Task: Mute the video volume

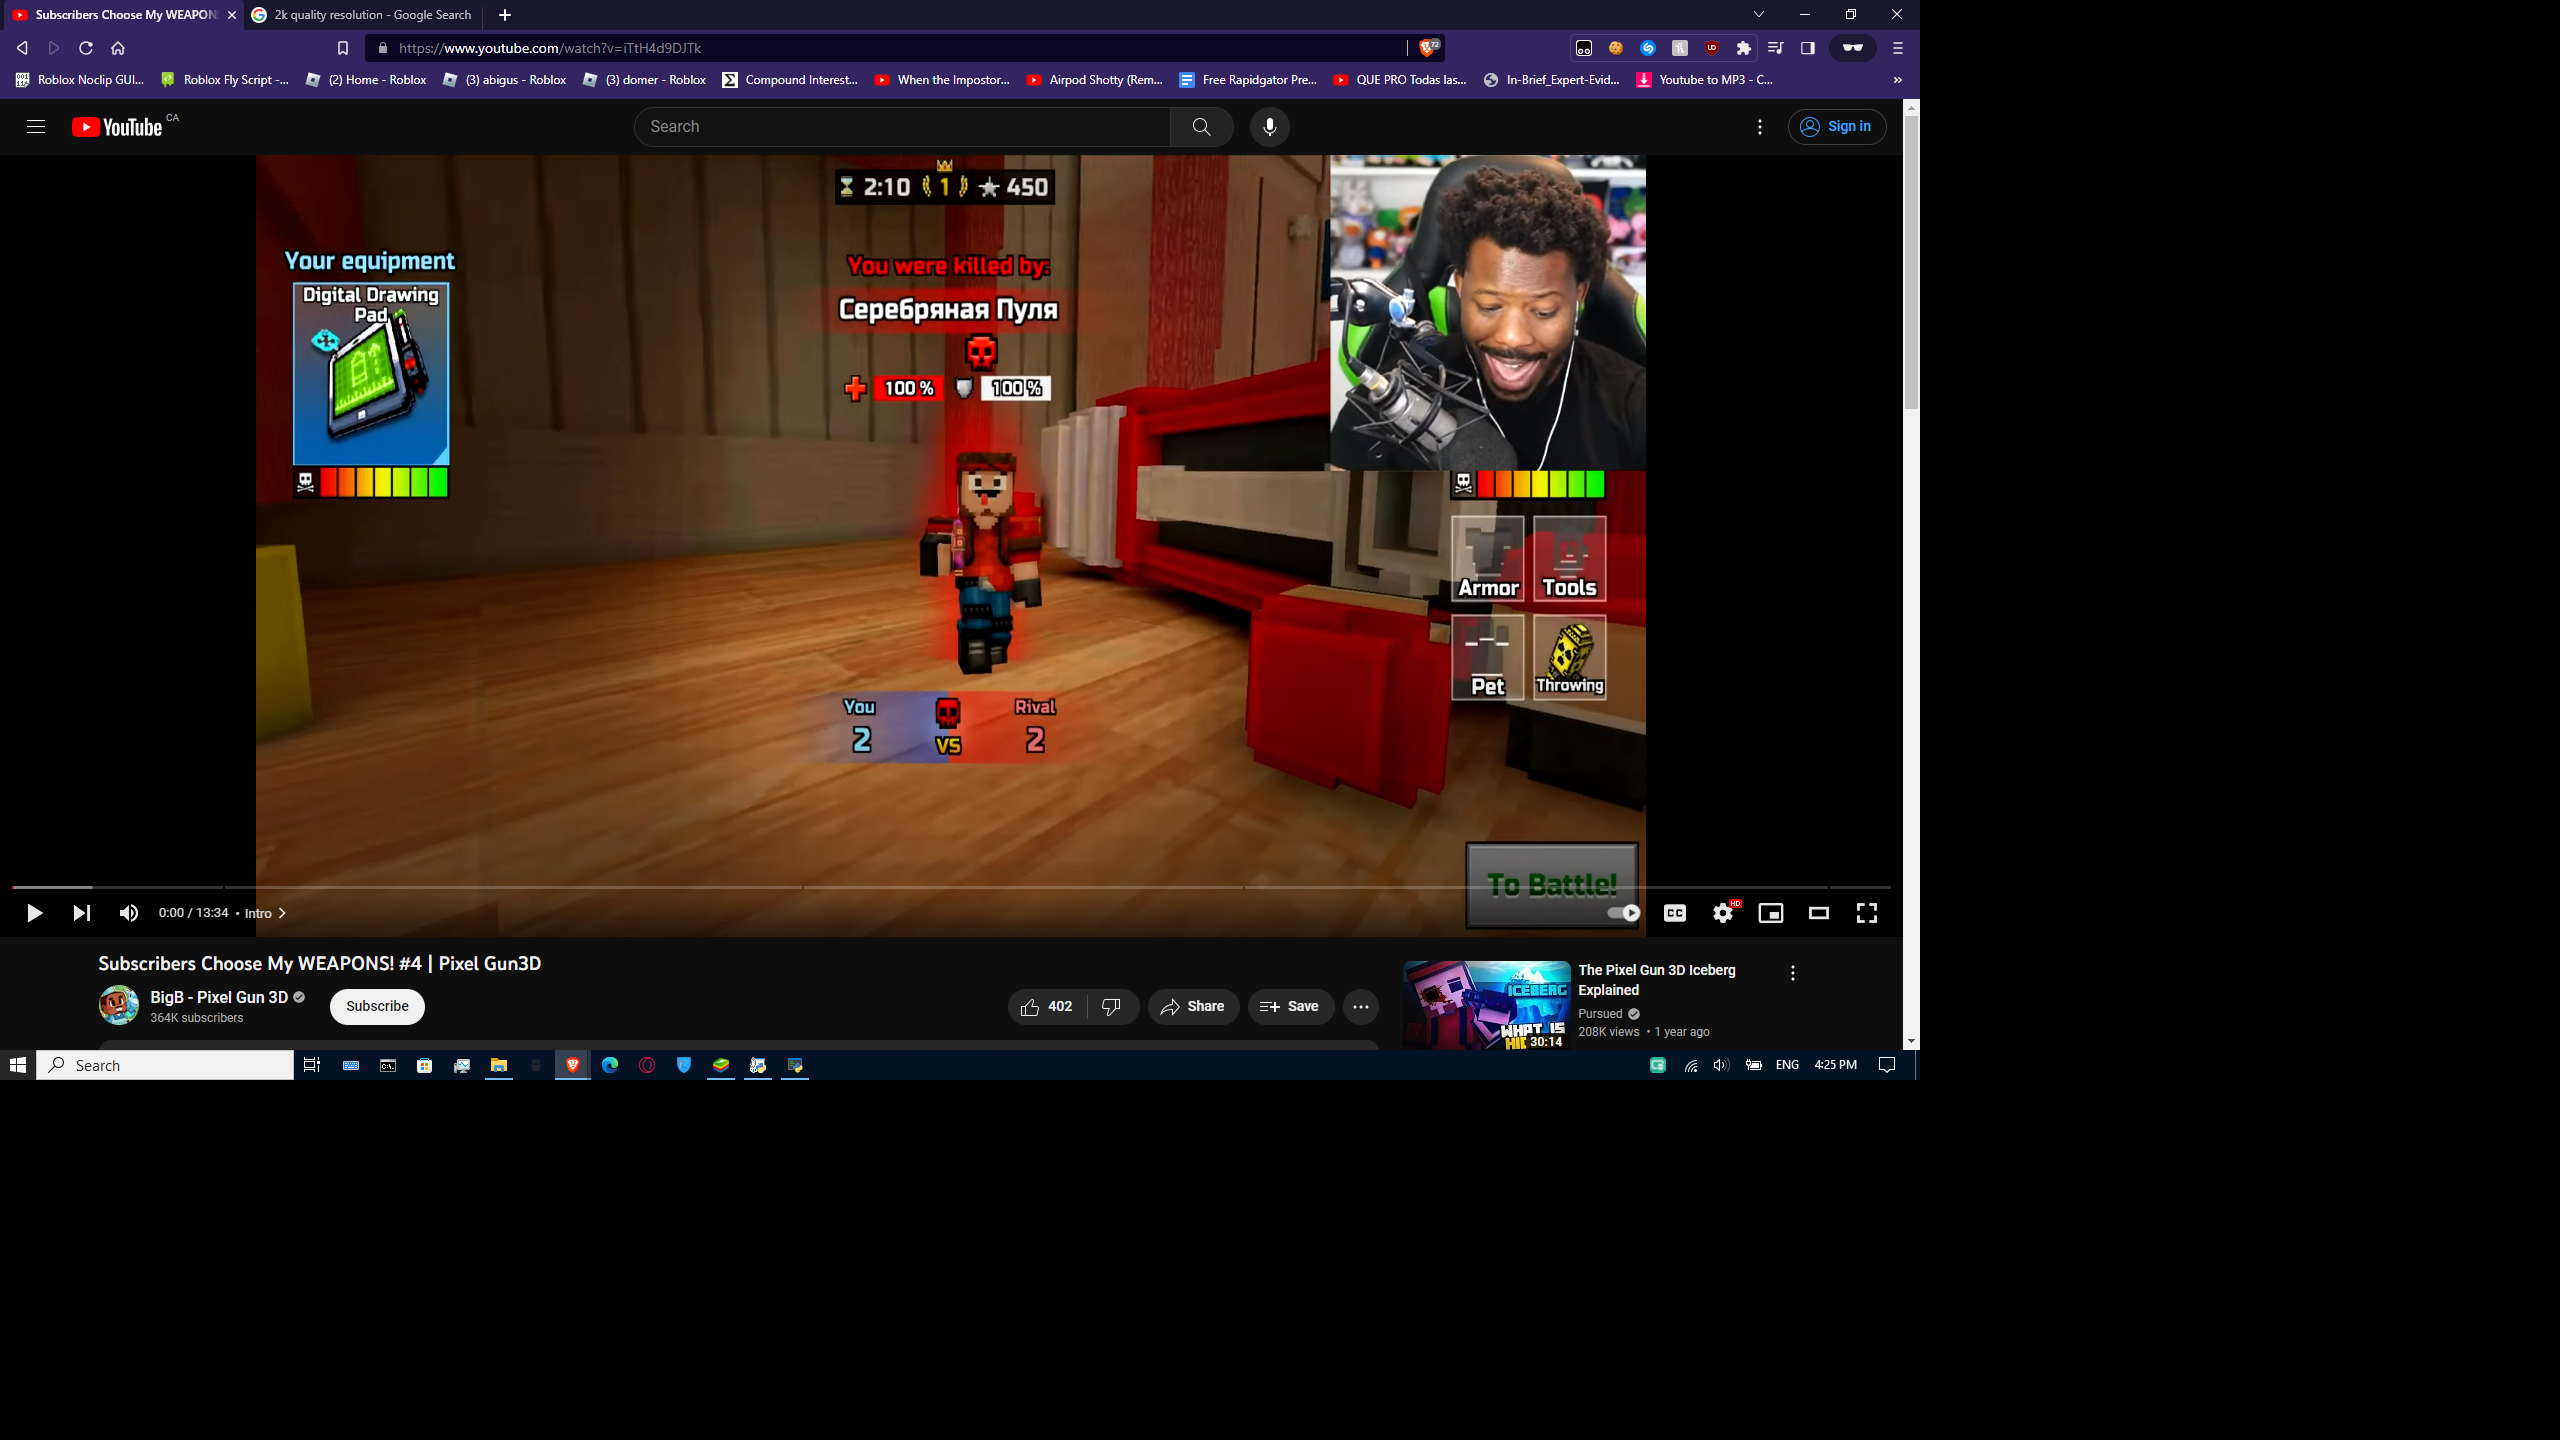Action: coord(129,913)
